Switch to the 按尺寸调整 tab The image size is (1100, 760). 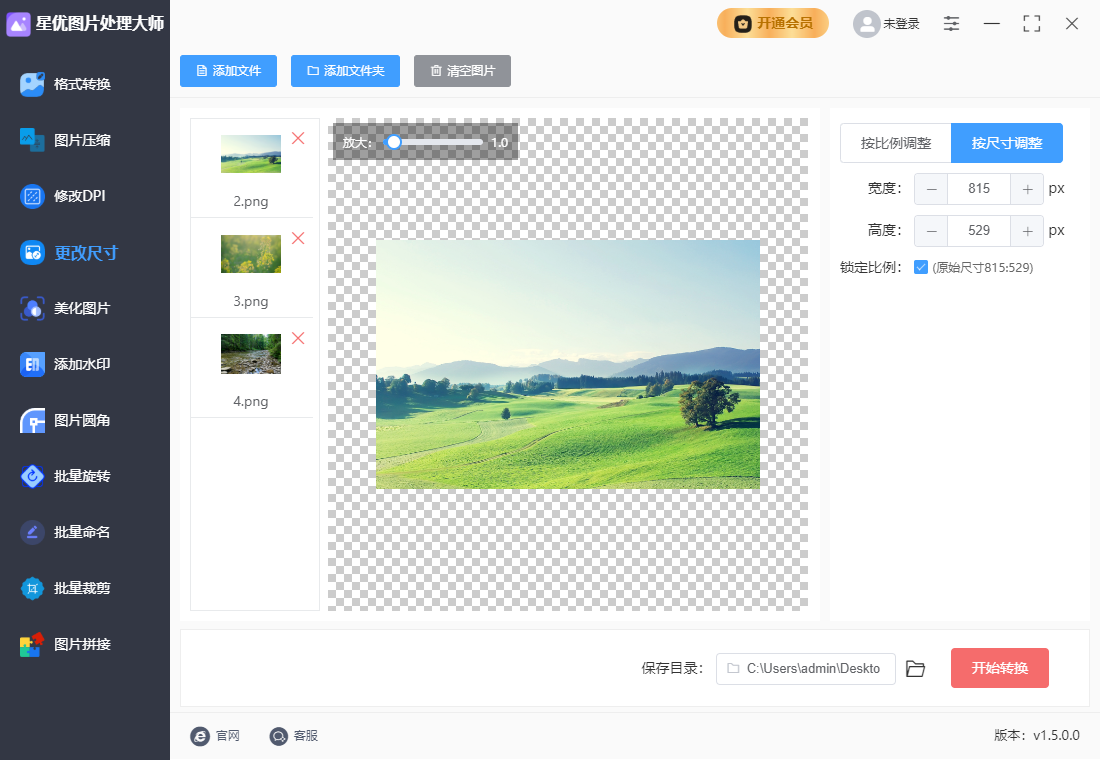tap(1007, 143)
